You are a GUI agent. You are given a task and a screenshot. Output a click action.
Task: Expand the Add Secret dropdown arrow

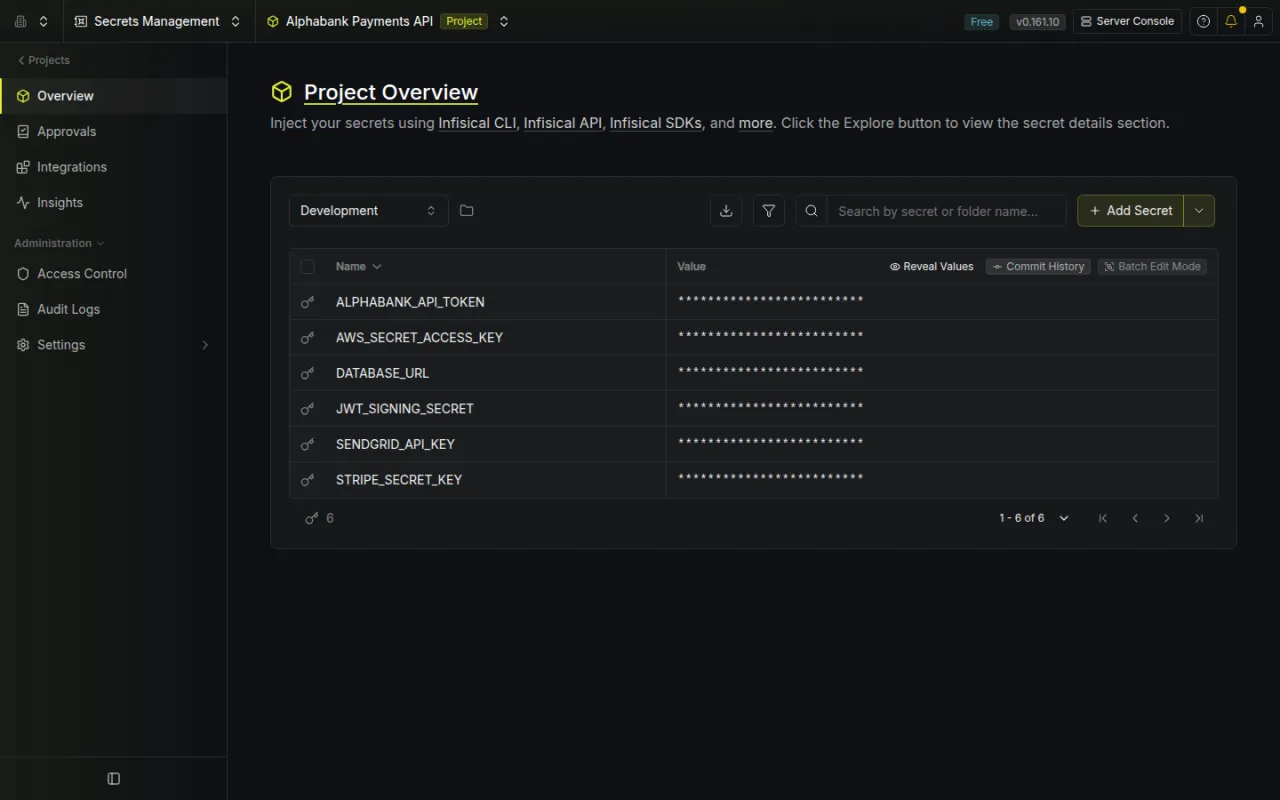point(1199,211)
